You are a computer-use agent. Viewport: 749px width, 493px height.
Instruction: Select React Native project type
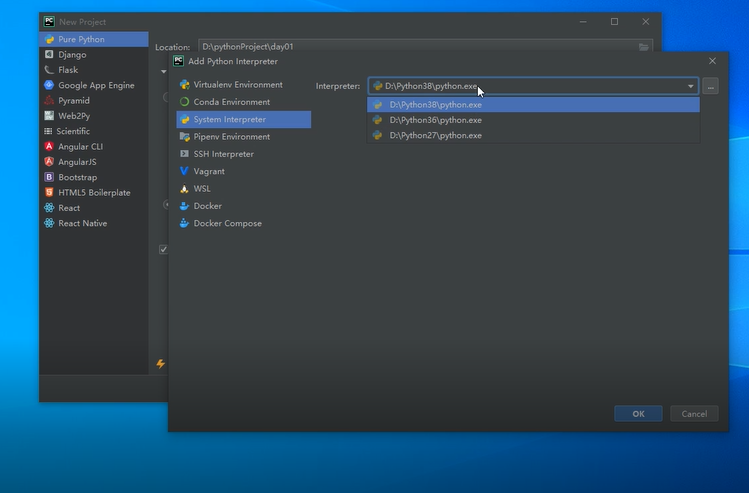click(94, 223)
